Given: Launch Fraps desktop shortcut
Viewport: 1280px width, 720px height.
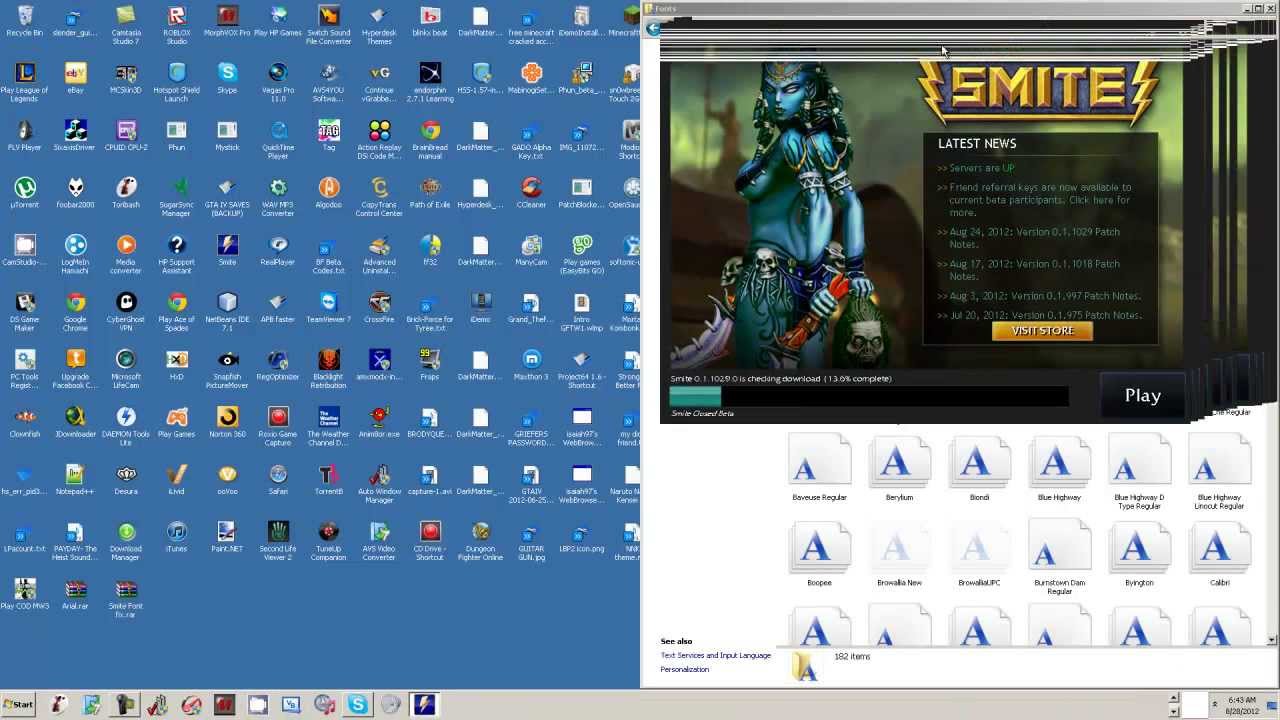Looking at the screenshot, I should 430,365.
